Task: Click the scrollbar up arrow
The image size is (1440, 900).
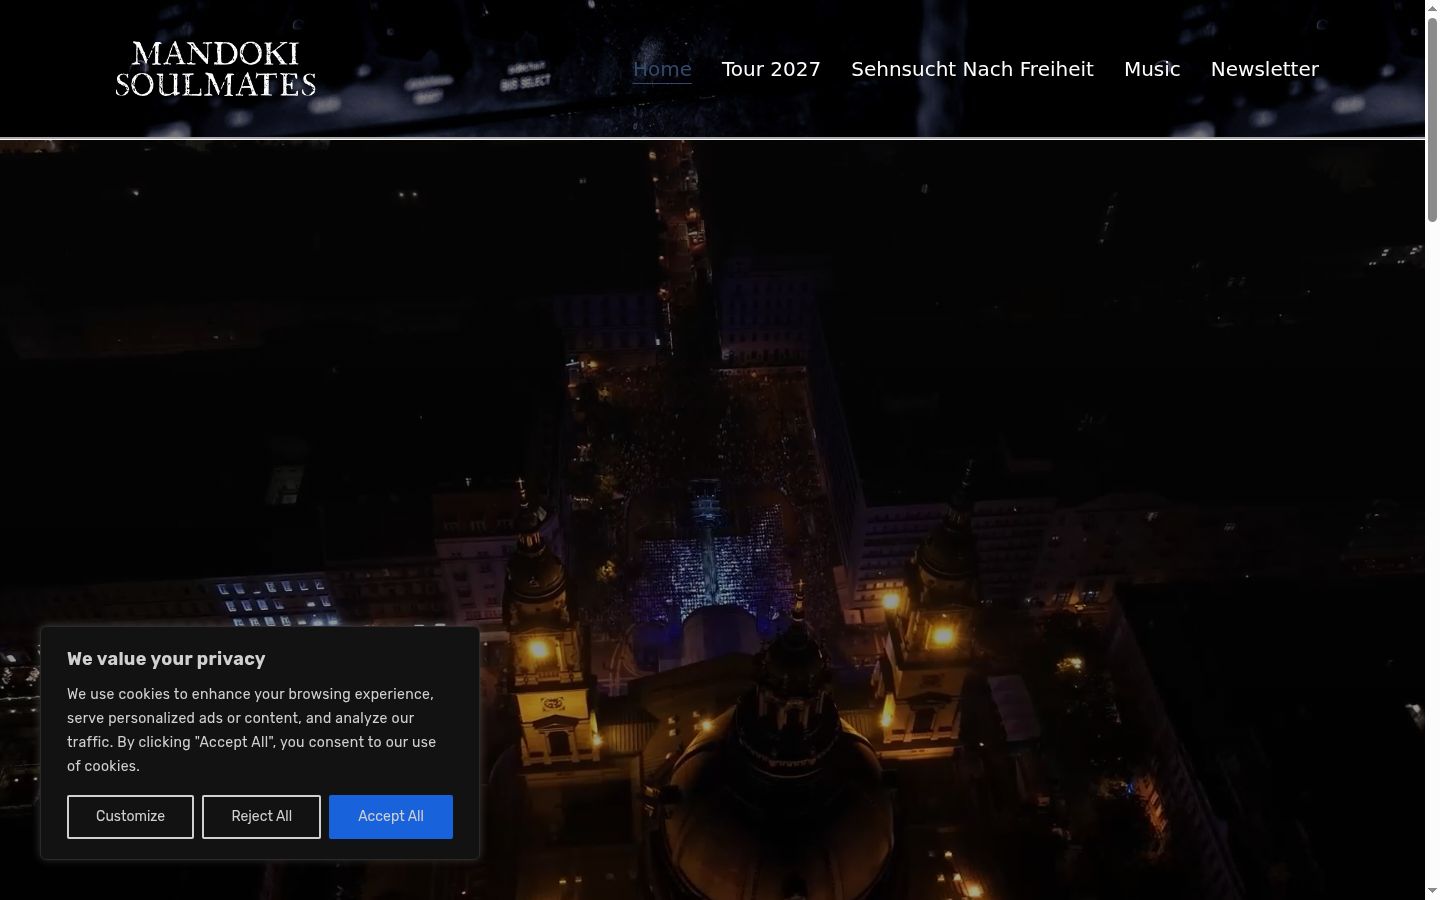Action: pos(1432,8)
